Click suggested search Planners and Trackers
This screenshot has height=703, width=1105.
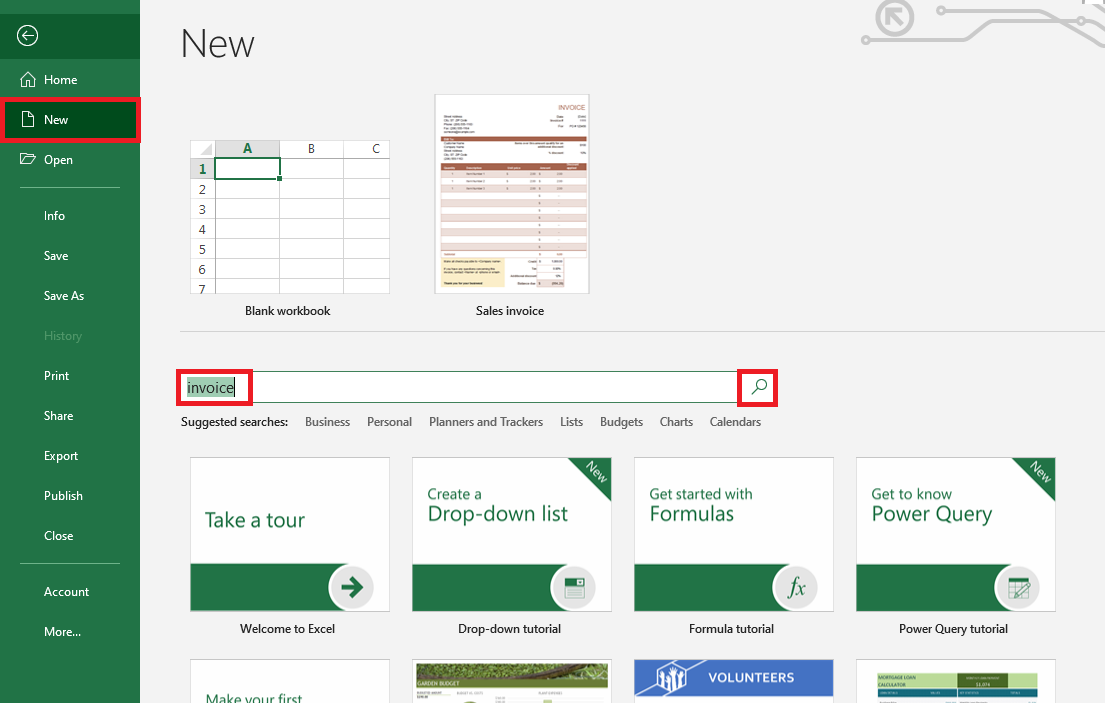pos(486,421)
